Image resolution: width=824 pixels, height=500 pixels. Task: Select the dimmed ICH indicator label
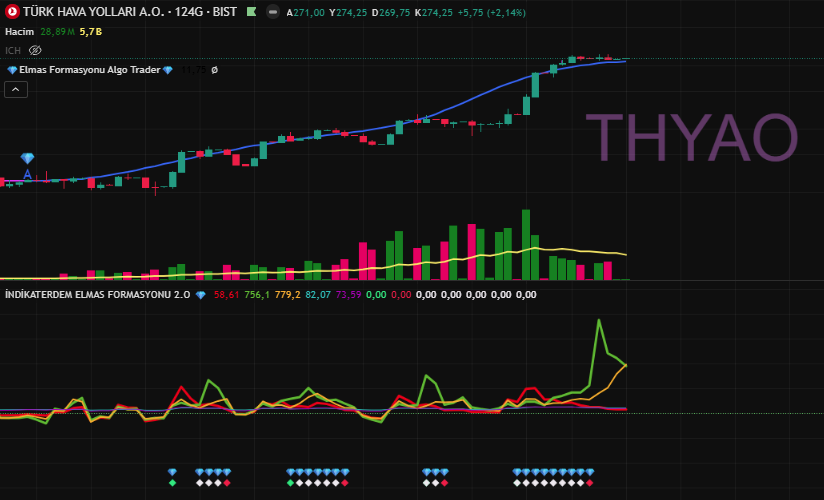pos(13,50)
